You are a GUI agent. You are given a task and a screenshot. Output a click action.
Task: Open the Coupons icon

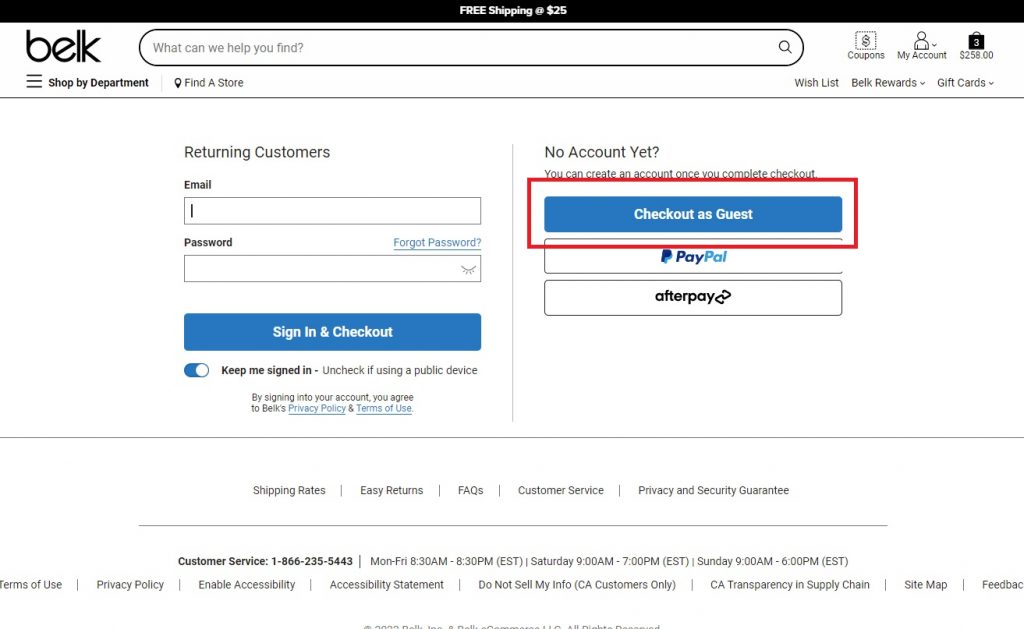coord(866,41)
